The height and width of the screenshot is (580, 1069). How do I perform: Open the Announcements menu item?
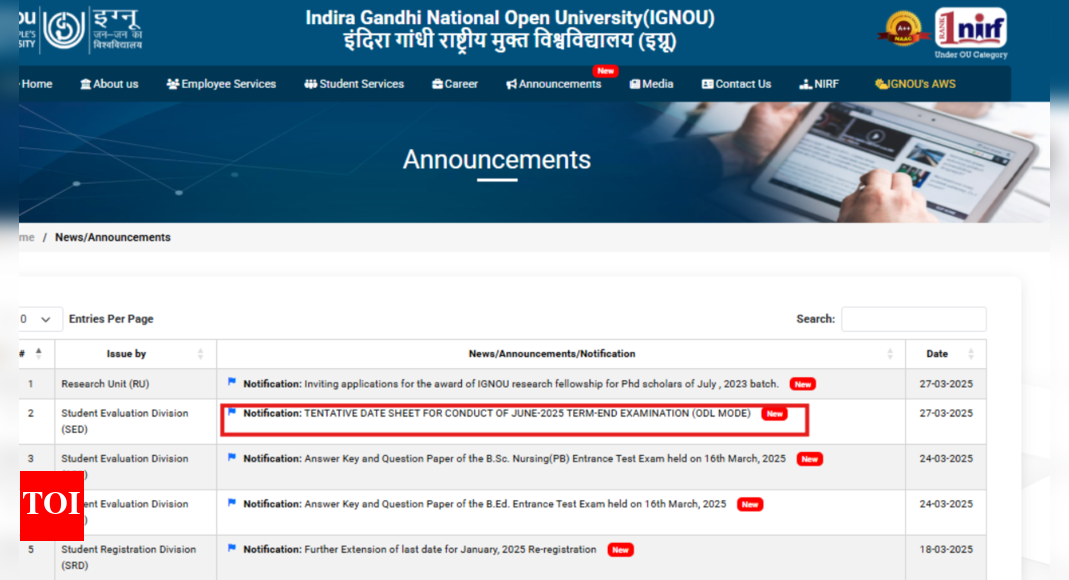(x=554, y=84)
